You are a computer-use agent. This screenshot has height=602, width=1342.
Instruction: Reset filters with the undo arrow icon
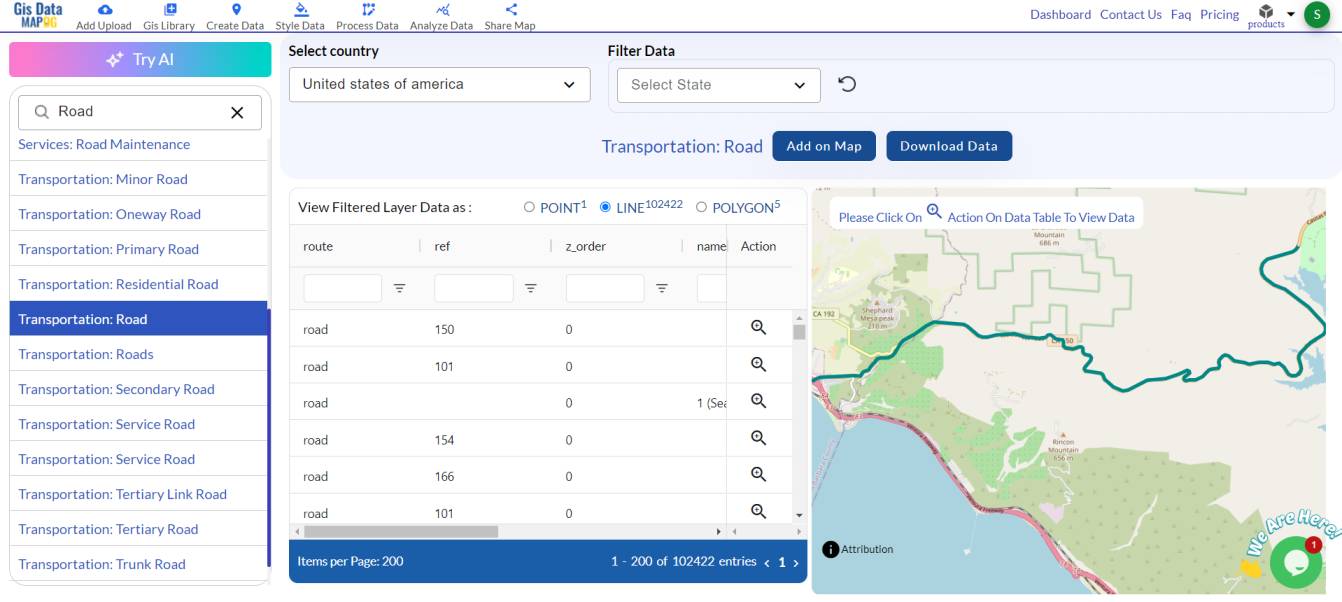[847, 84]
